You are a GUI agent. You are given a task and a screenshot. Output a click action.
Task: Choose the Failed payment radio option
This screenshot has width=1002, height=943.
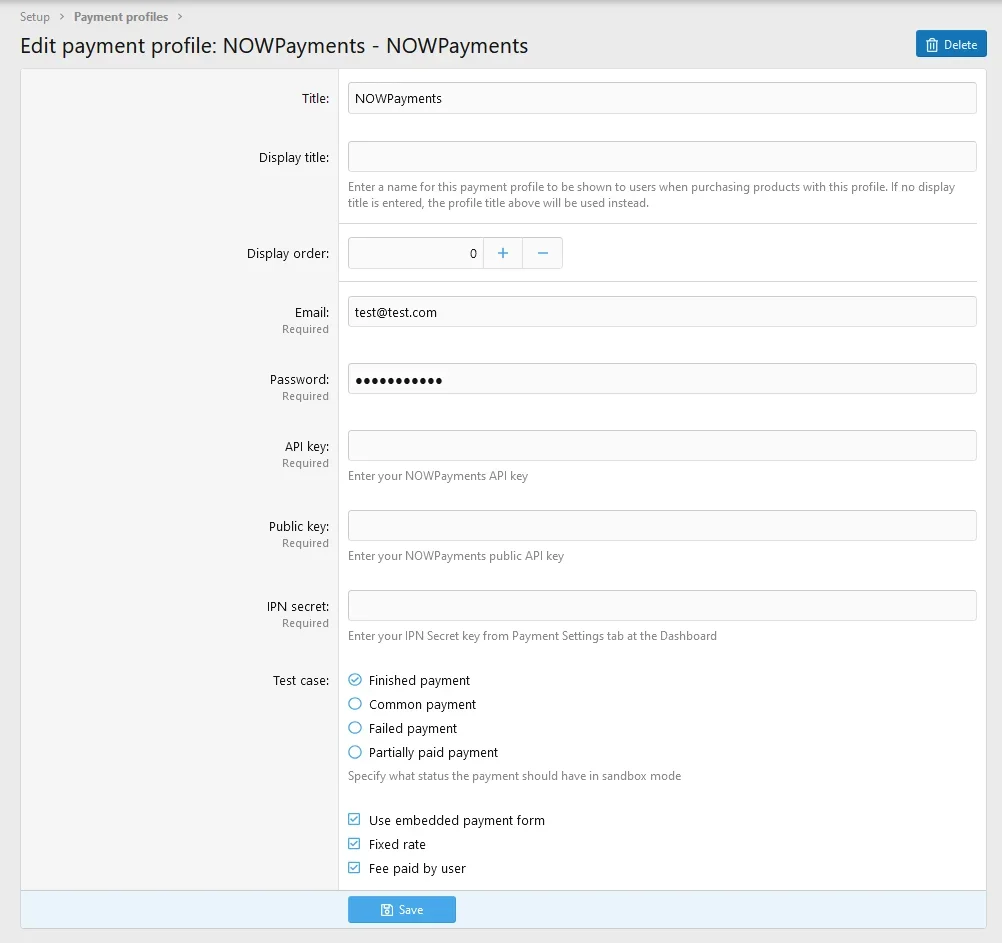coord(355,728)
